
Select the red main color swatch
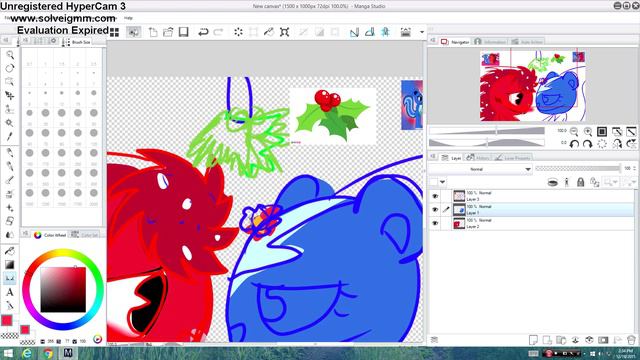(x=7, y=320)
